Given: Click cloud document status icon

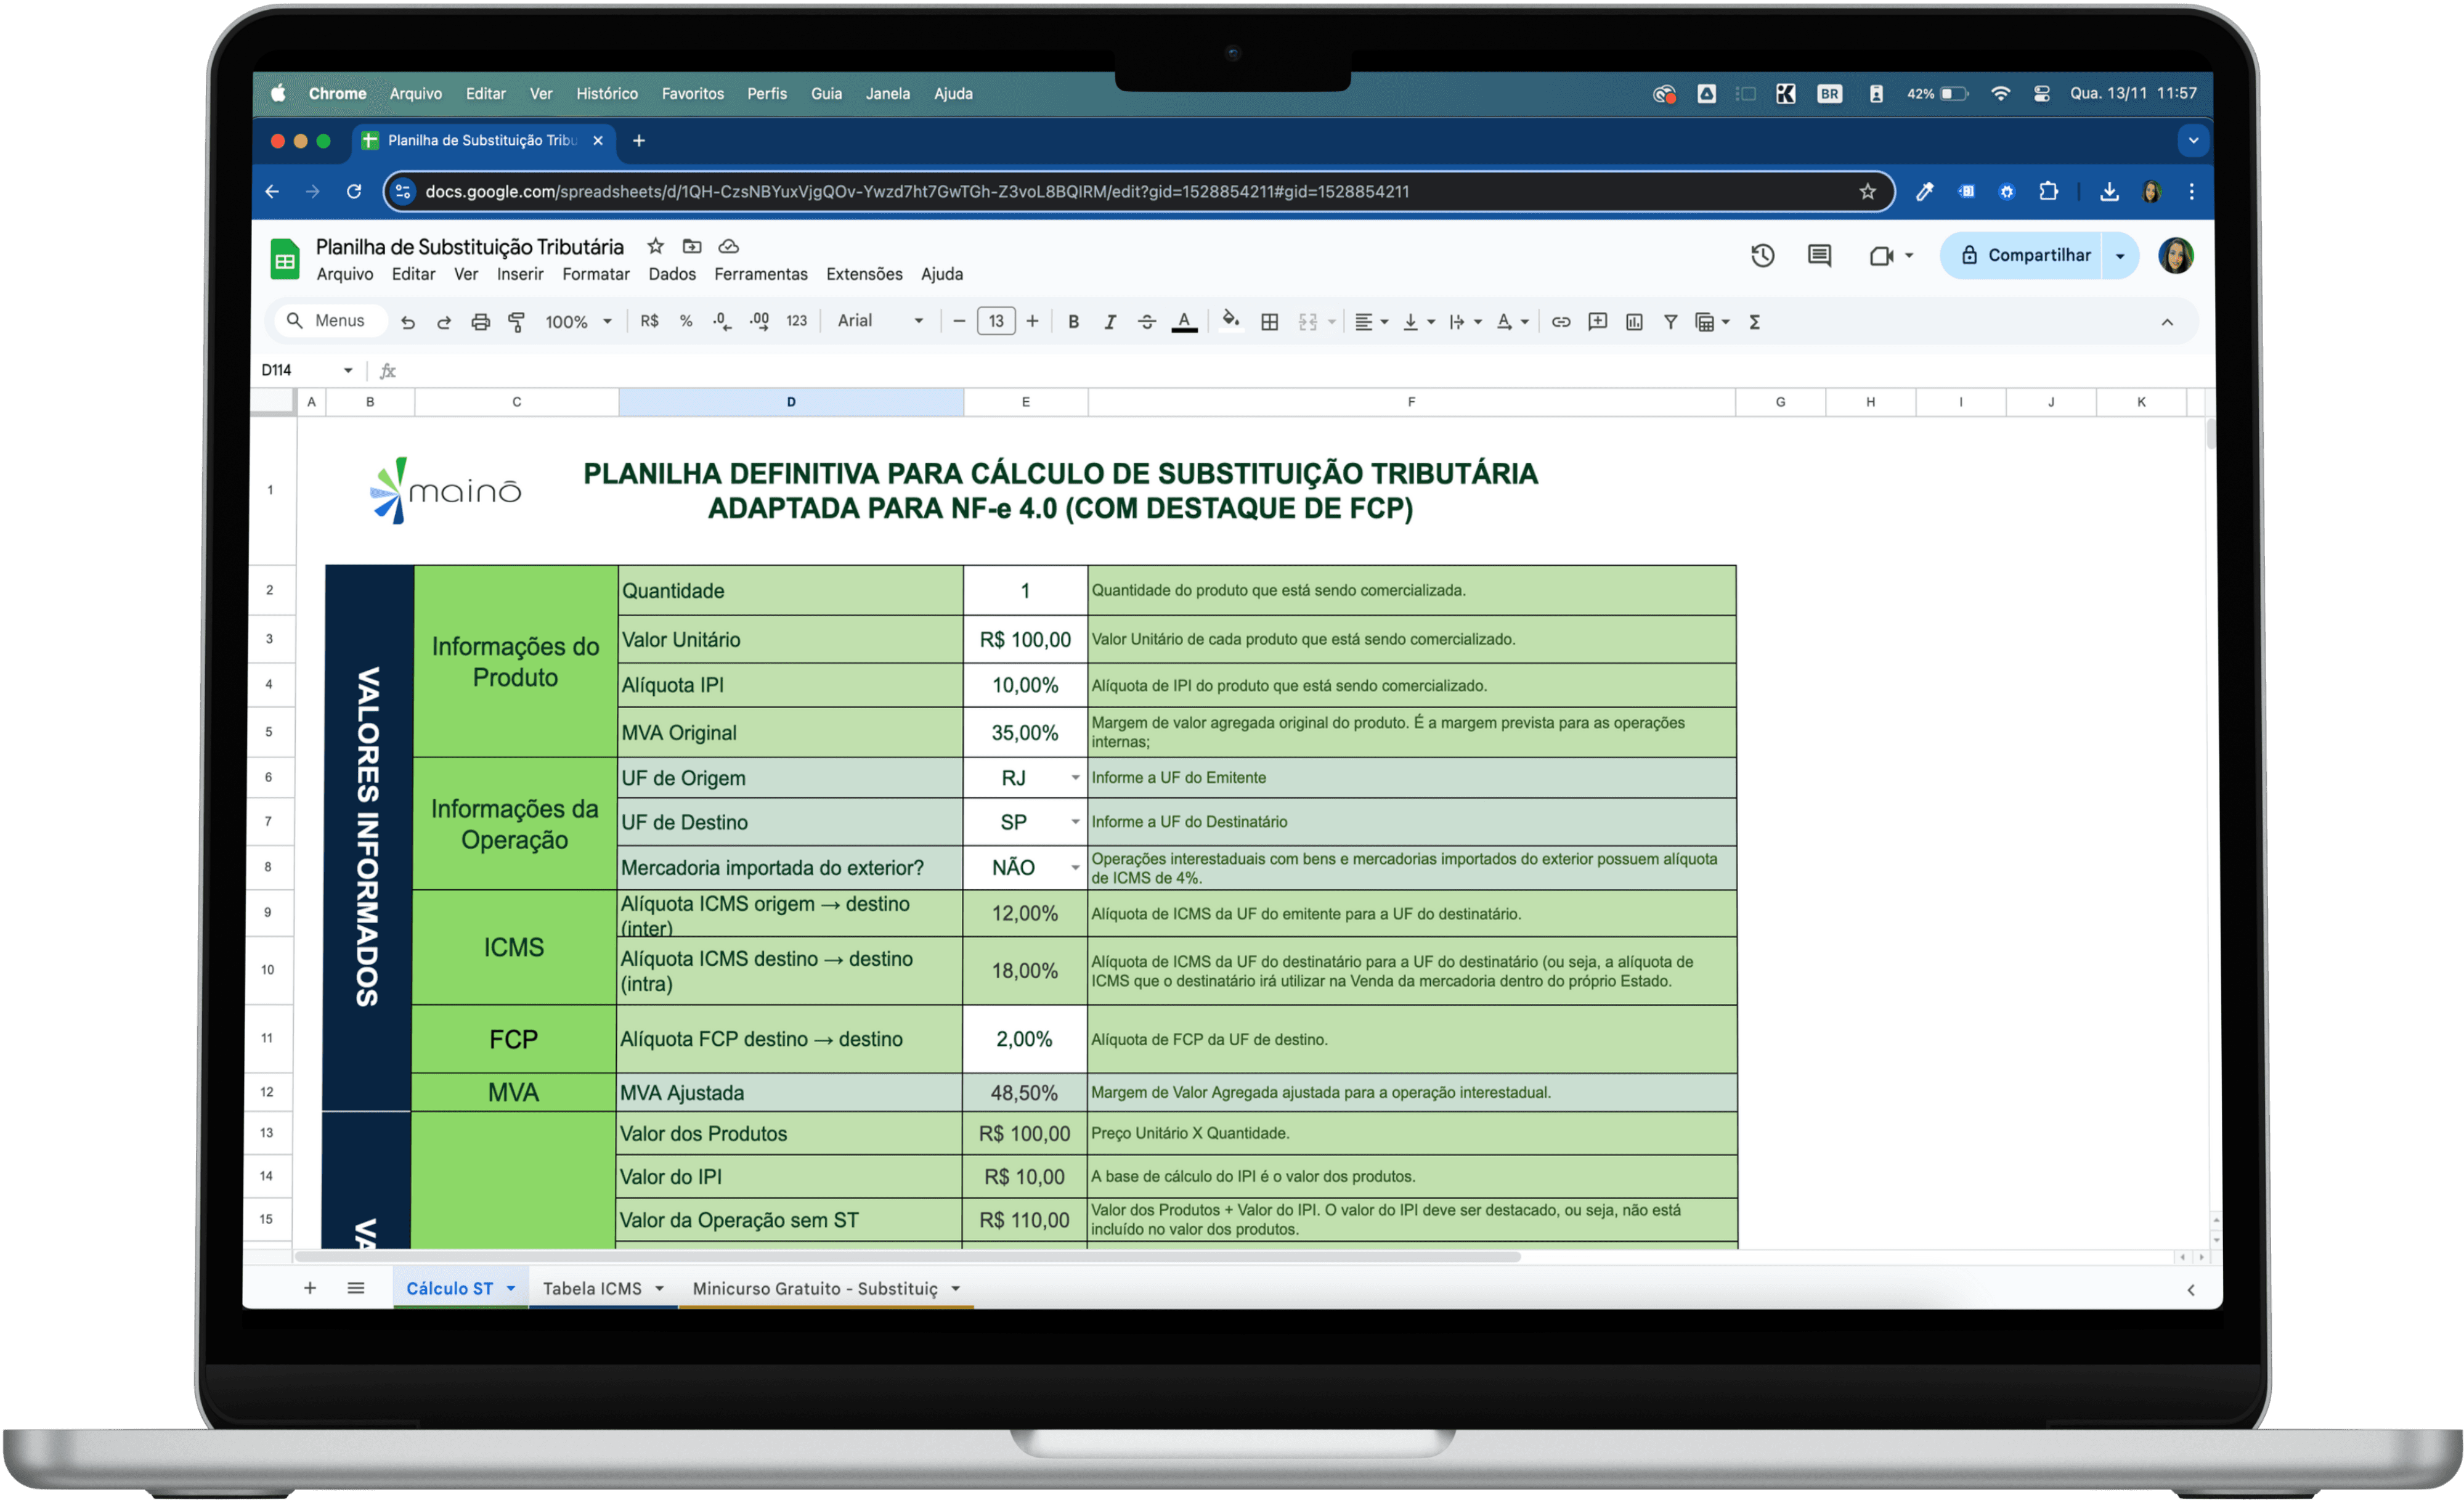Looking at the screenshot, I should coord(729,246).
